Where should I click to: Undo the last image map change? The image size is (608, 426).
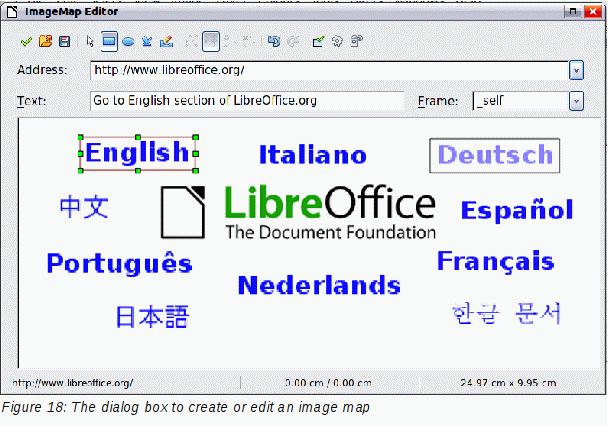(x=274, y=41)
